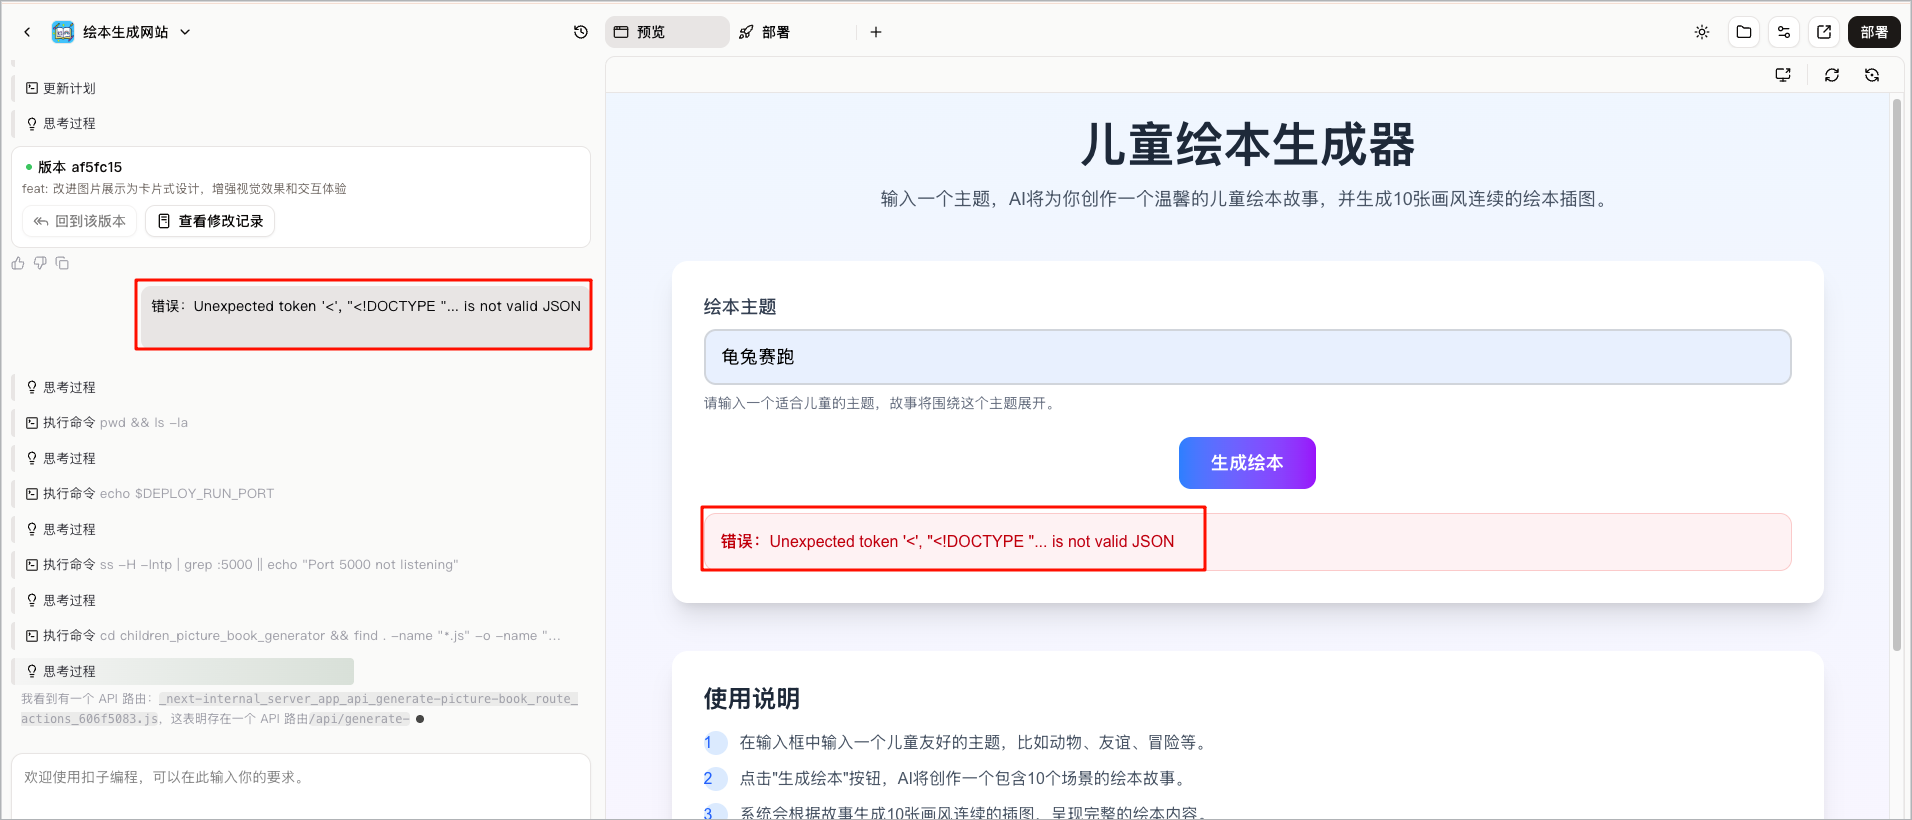Copy the response with copy icon
1912x820 pixels.
click(62, 263)
